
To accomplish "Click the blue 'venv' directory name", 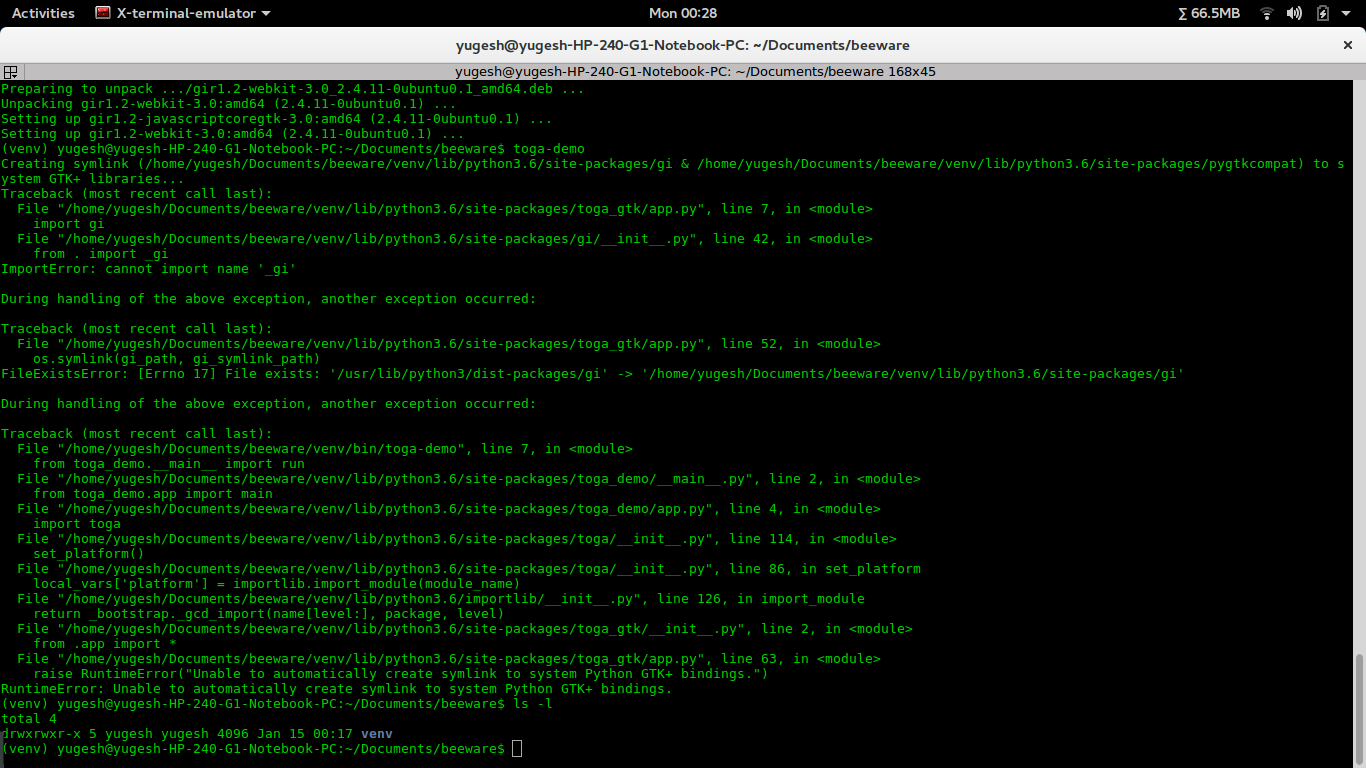I will coord(376,734).
